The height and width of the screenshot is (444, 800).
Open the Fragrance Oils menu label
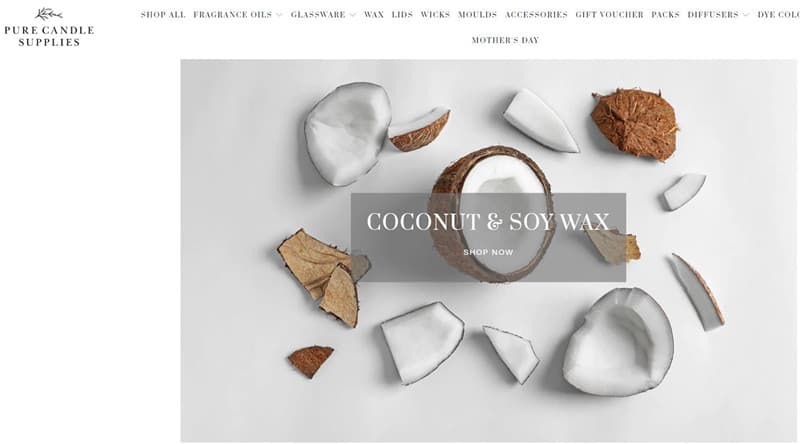click(x=233, y=15)
